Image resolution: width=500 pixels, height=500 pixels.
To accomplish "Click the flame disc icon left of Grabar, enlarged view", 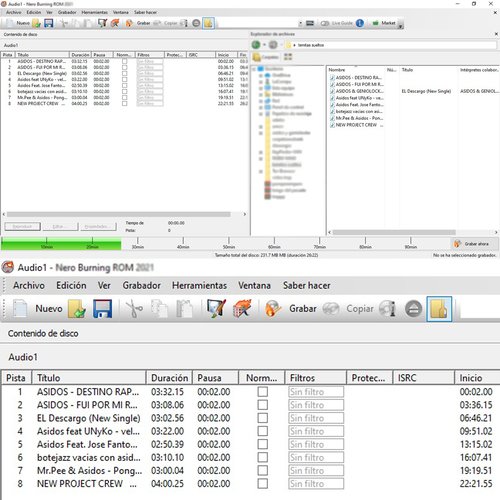I will [x=273, y=308].
